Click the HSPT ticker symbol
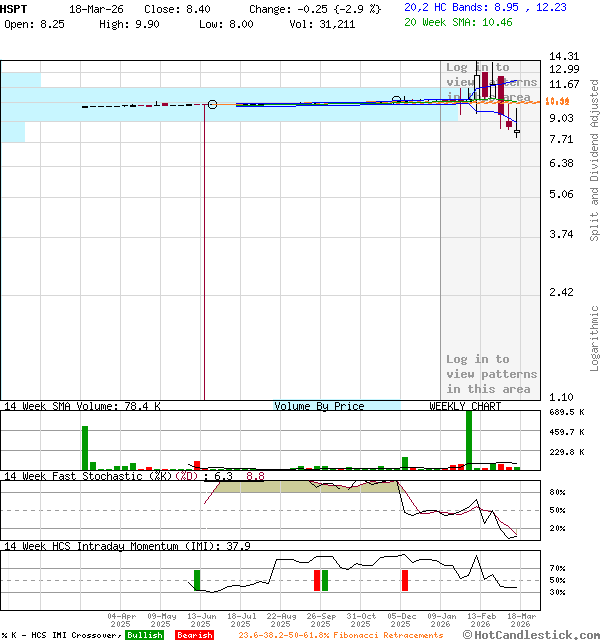600x640 pixels. 15,7
